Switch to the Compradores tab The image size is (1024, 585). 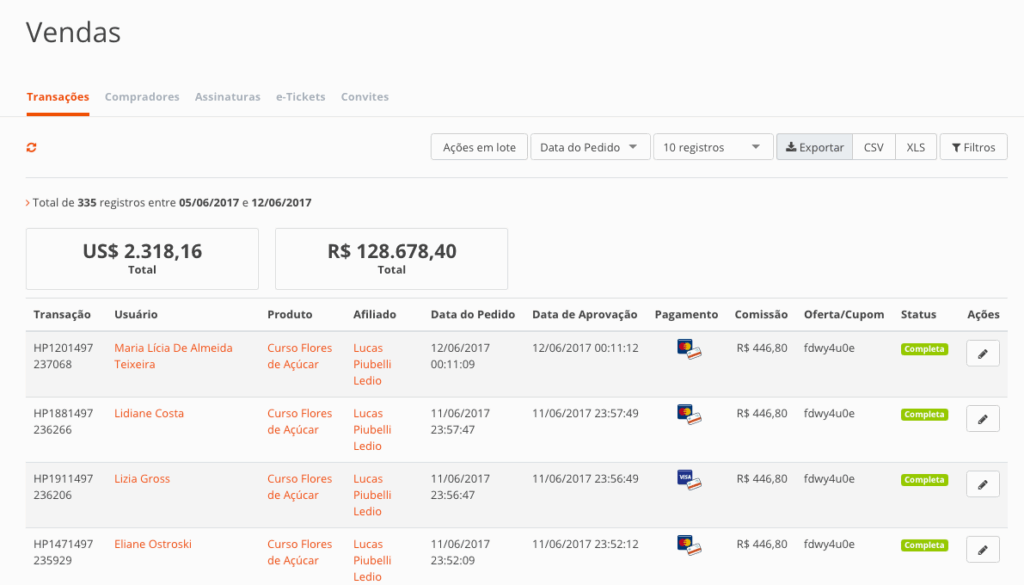coord(142,97)
